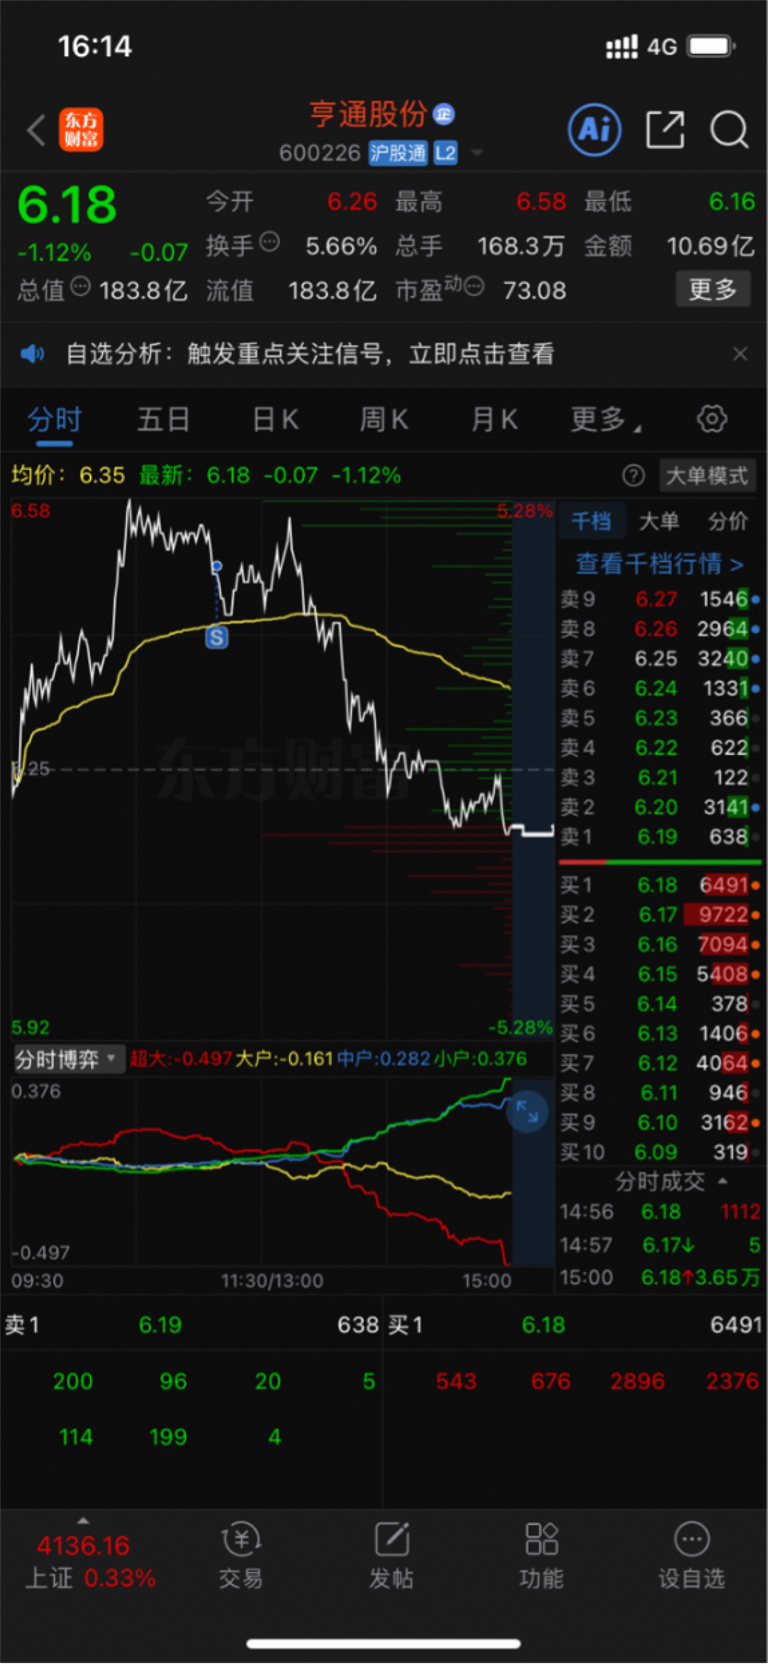This screenshot has width=769, height=1664.
Task: Open the Ai assistant icon
Action: (x=595, y=130)
